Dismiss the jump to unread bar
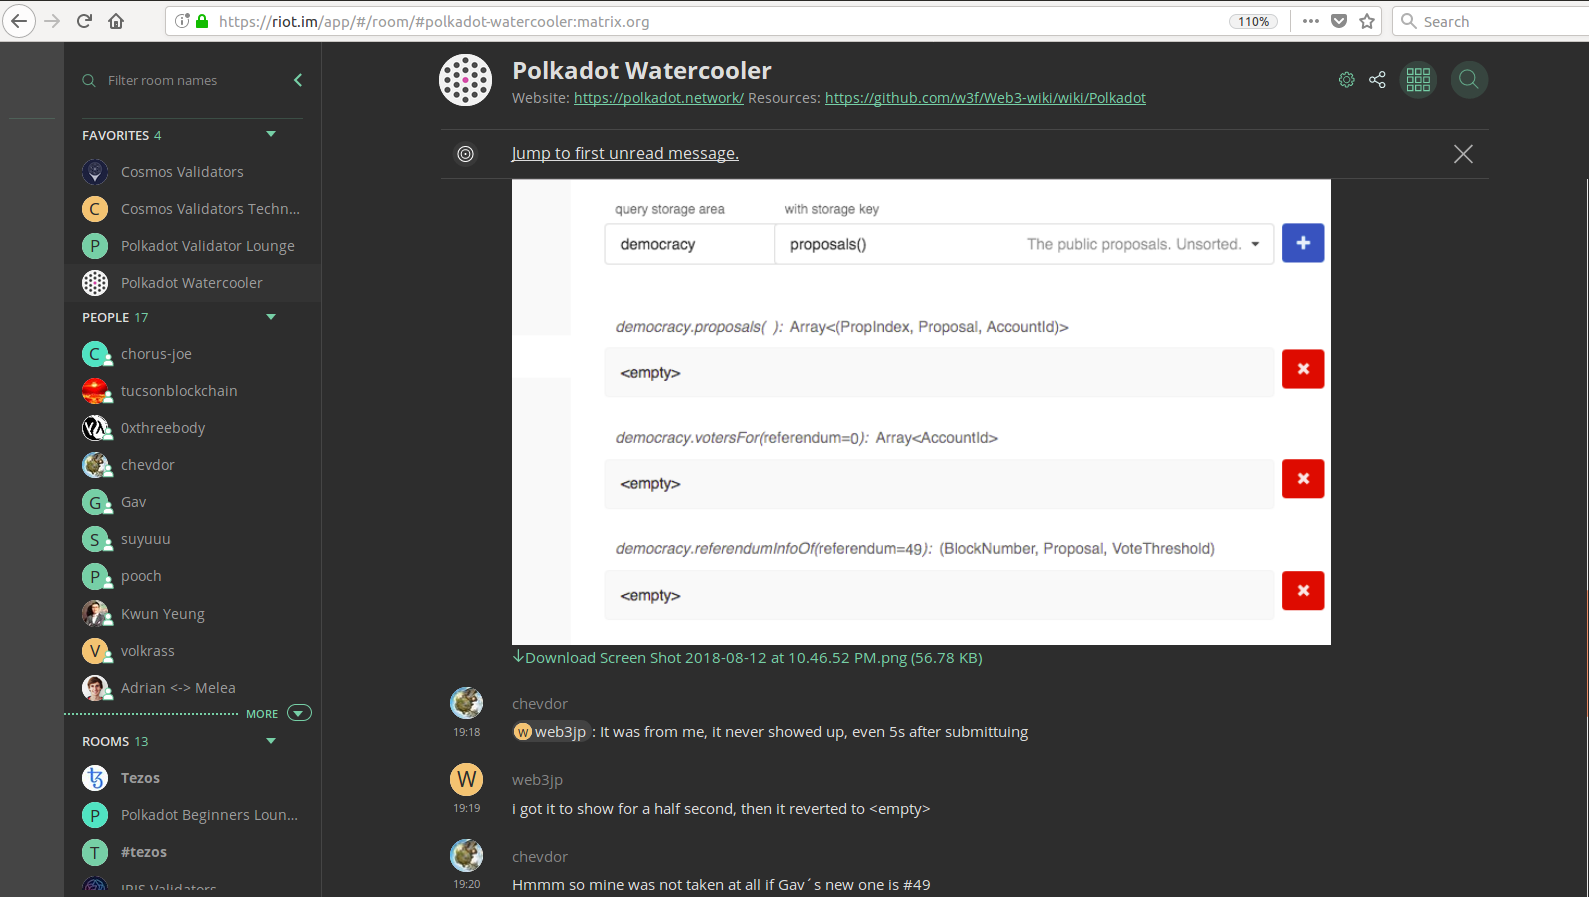 [1463, 154]
